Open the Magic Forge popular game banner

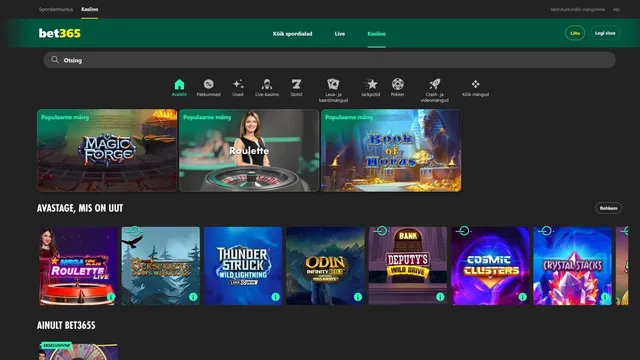click(107, 150)
